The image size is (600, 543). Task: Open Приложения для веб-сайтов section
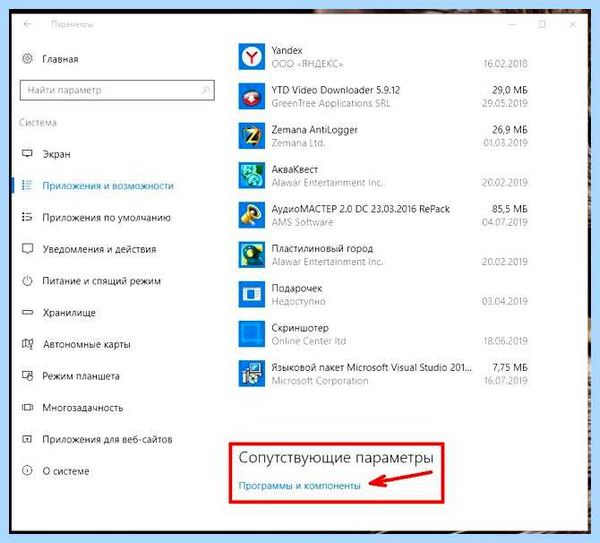click(x=107, y=439)
